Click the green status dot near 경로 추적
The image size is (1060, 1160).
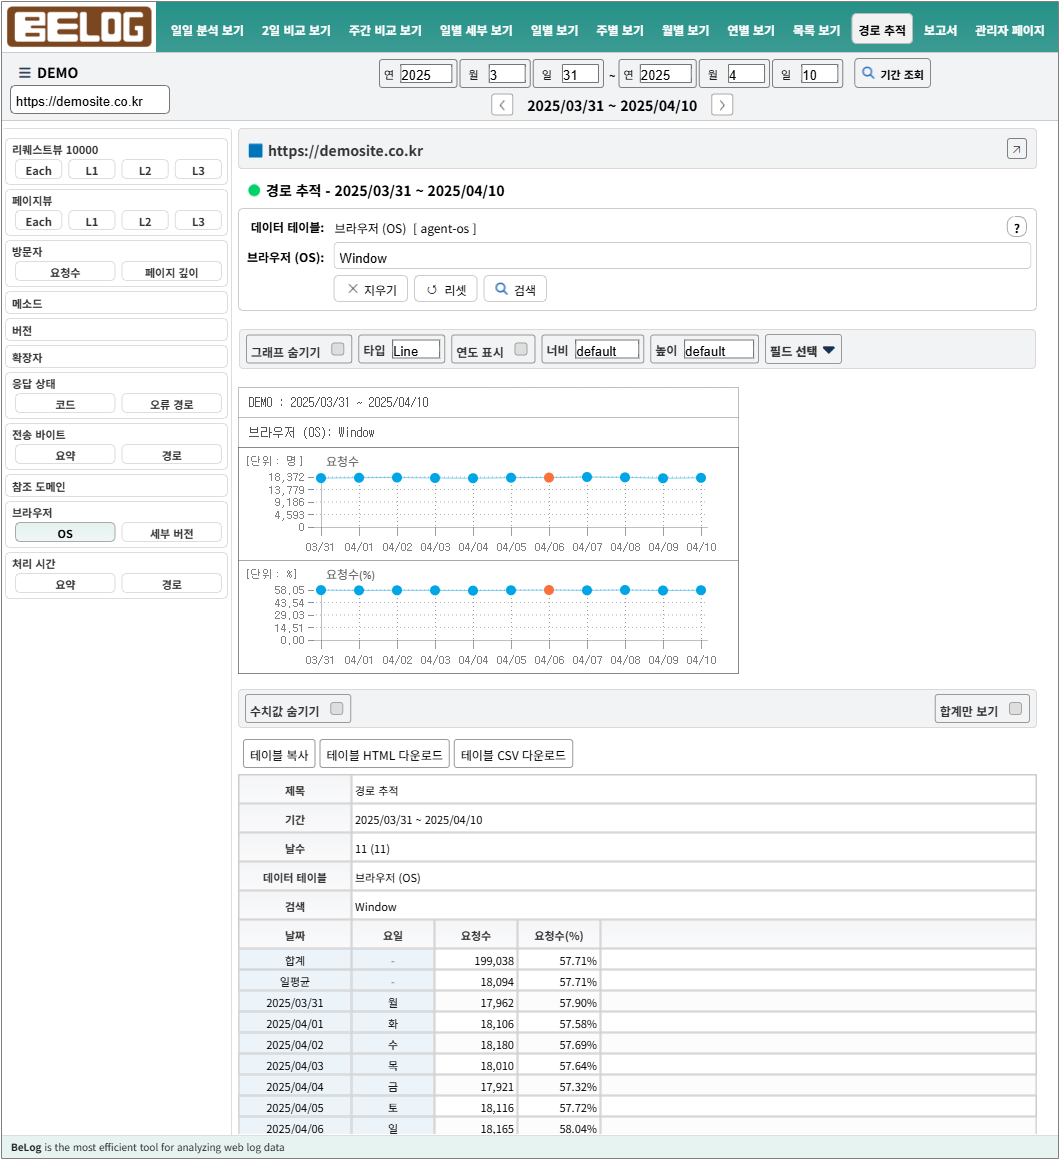click(x=254, y=190)
